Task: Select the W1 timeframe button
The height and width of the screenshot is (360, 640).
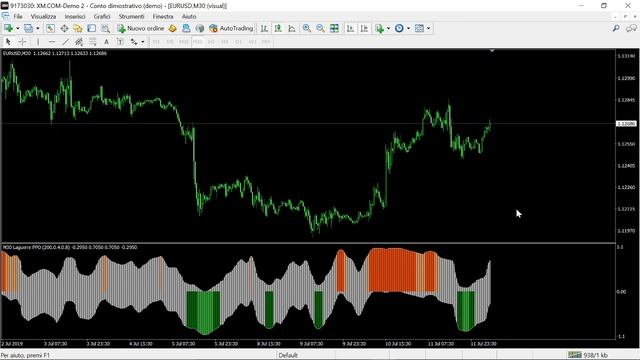Action: [252, 42]
